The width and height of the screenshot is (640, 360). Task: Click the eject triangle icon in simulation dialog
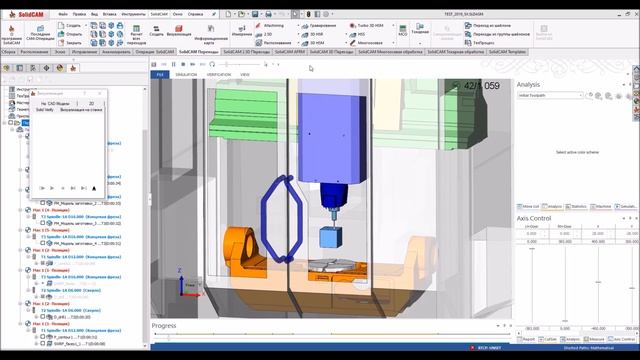[94, 188]
